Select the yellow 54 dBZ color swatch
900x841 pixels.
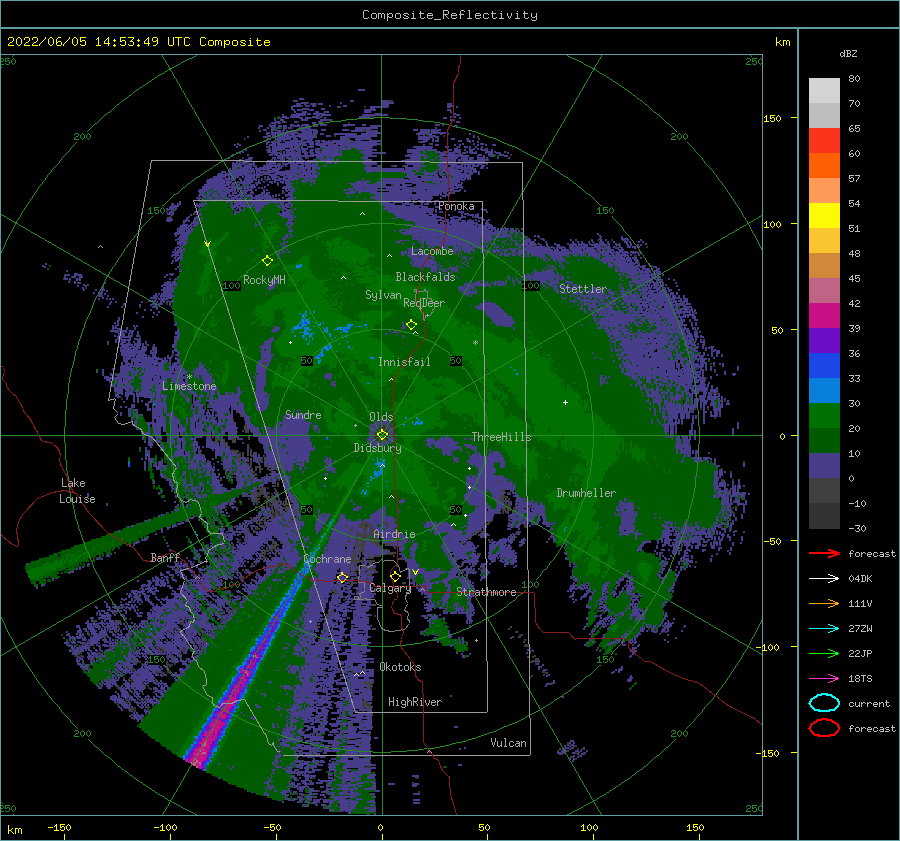click(x=824, y=215)
